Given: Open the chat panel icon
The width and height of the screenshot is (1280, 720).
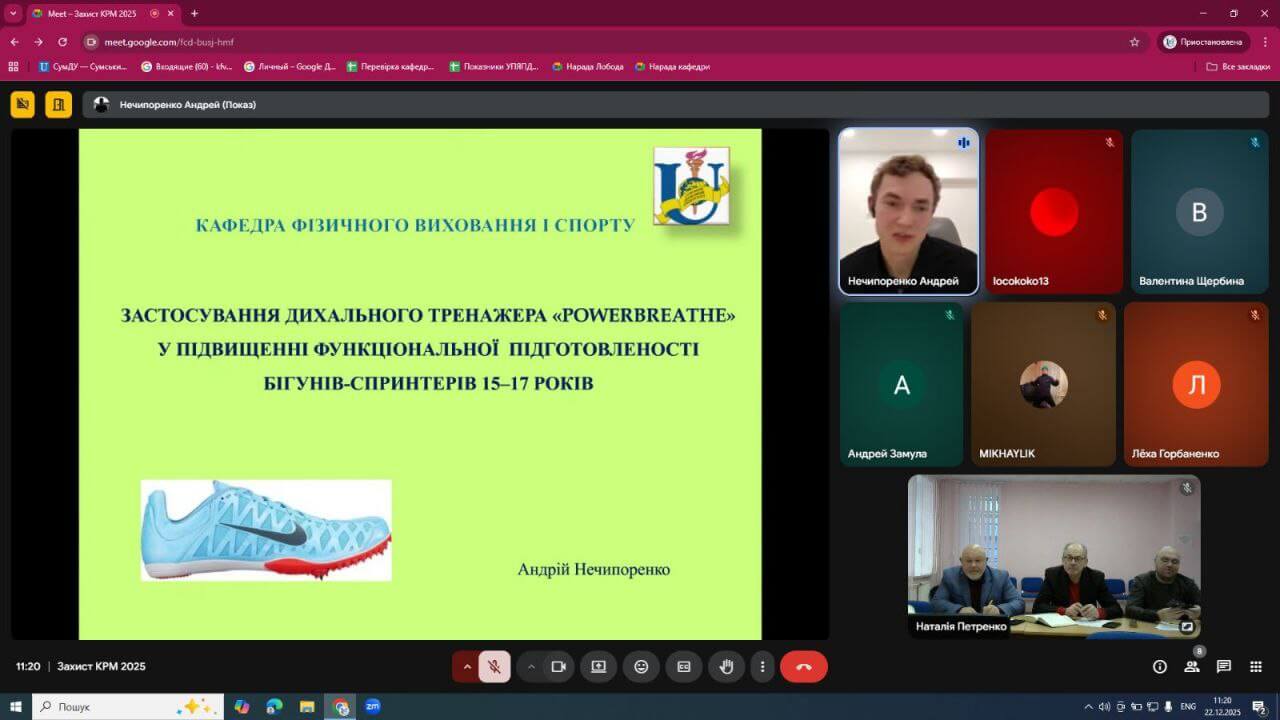Looking at the screenshot, I should pyautogui.click(x=1223, y=667).
